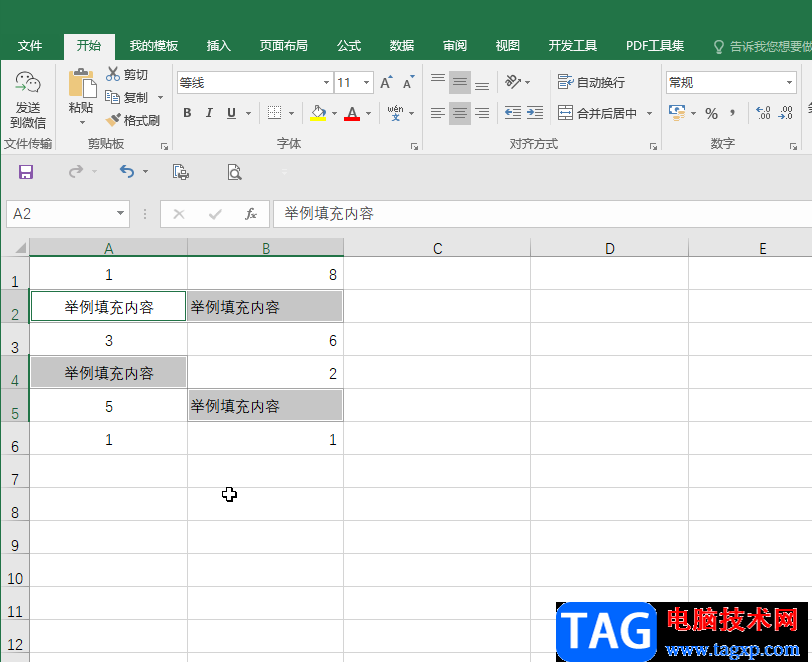The width and height of the screenshot is (812, 662).
Task: Decrease decimal places
Action: point(786,112)
